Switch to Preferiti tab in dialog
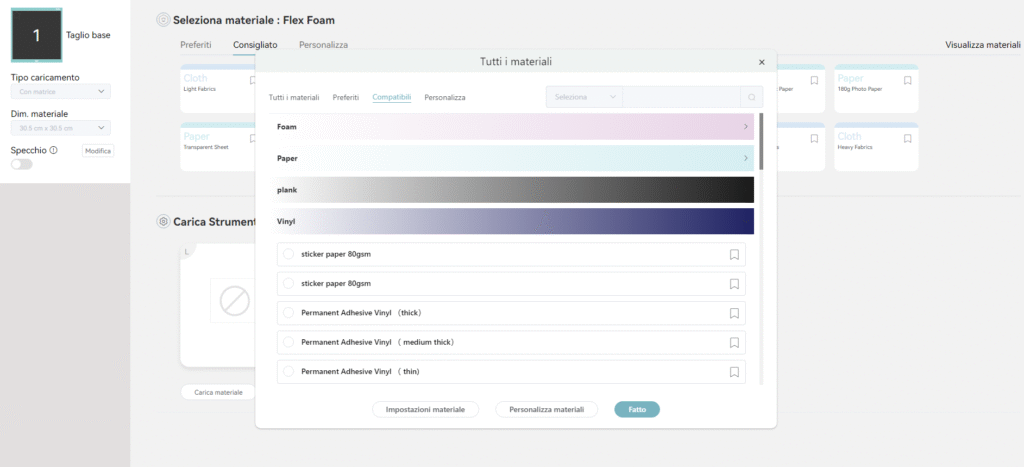 tap(345, 97)
